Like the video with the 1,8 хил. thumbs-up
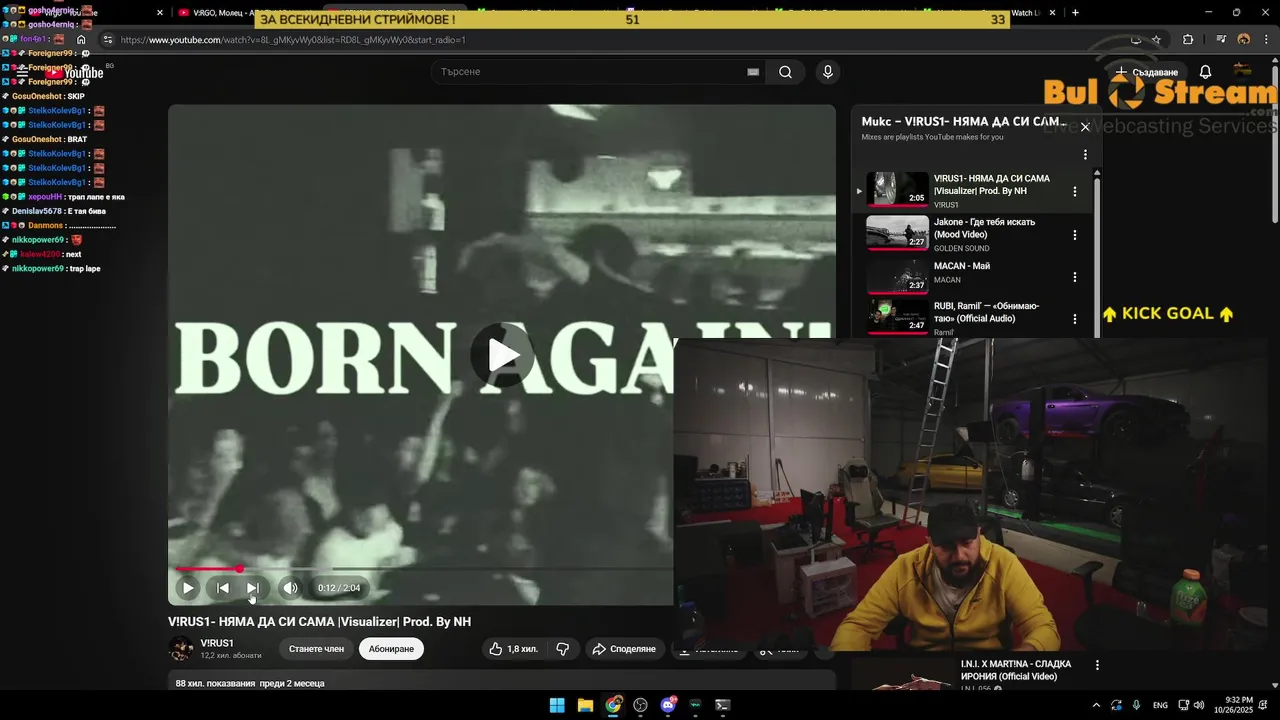 pyautogui.click(x=513, y=649)
